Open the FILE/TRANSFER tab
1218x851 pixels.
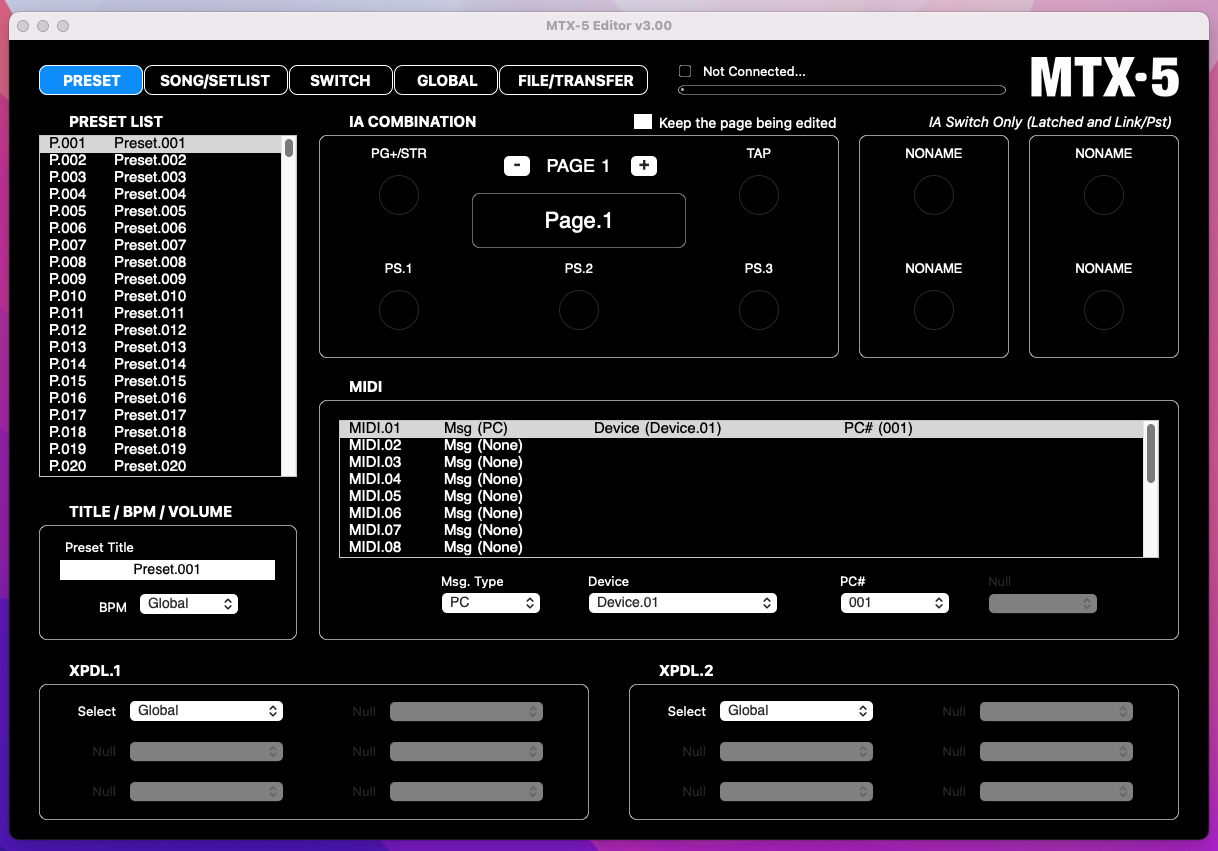575,80
